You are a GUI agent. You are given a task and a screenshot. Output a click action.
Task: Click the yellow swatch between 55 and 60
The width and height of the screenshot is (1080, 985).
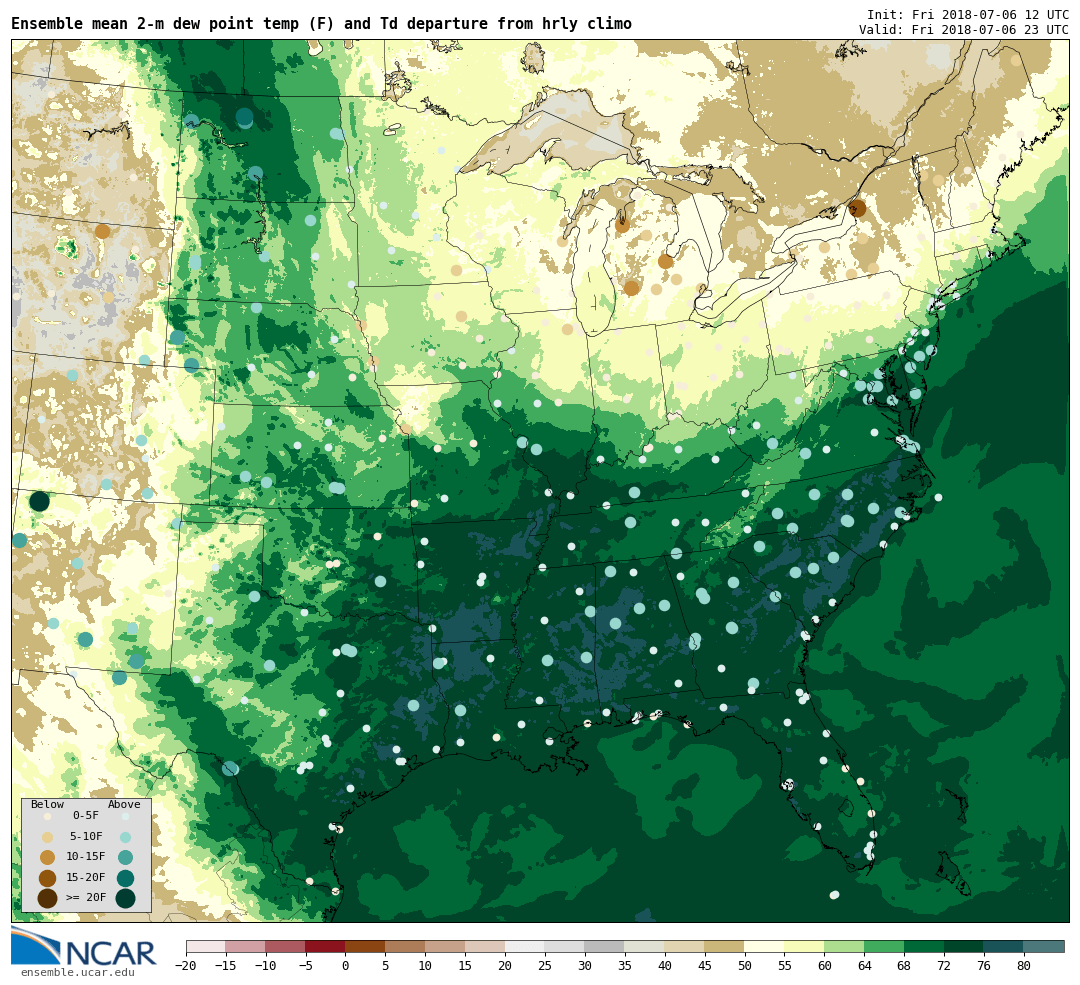(805, 946)
